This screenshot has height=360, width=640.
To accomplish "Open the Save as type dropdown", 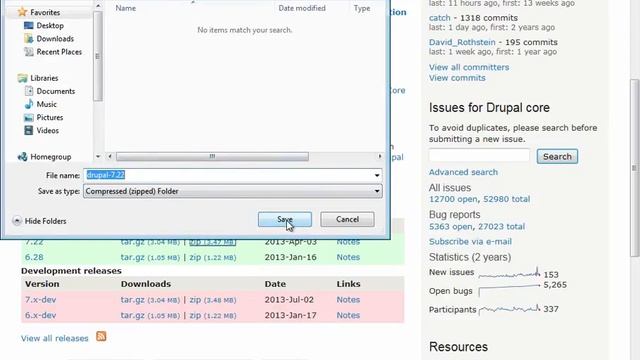I will pos(233,191).
